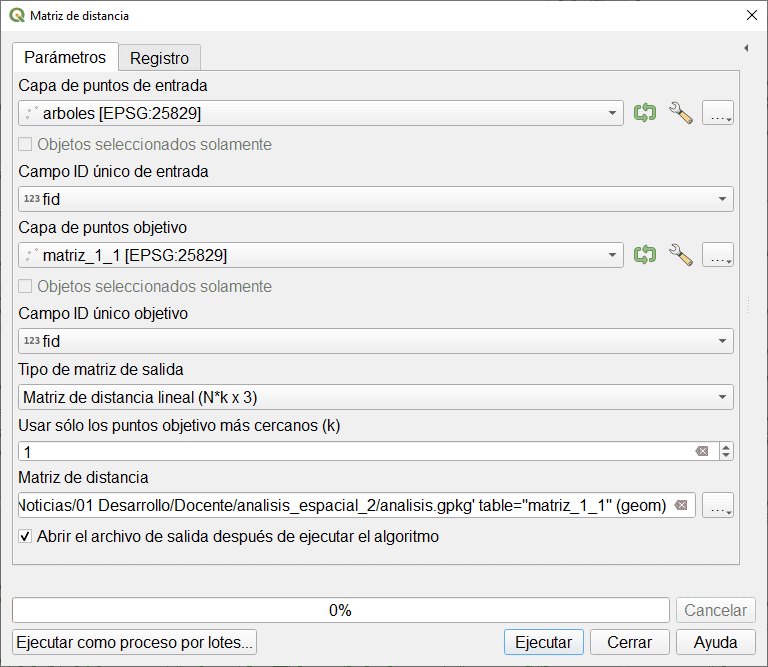The image size is (768, 667).
Task: Switch to the Registro tab
Action: pos(160,58)
